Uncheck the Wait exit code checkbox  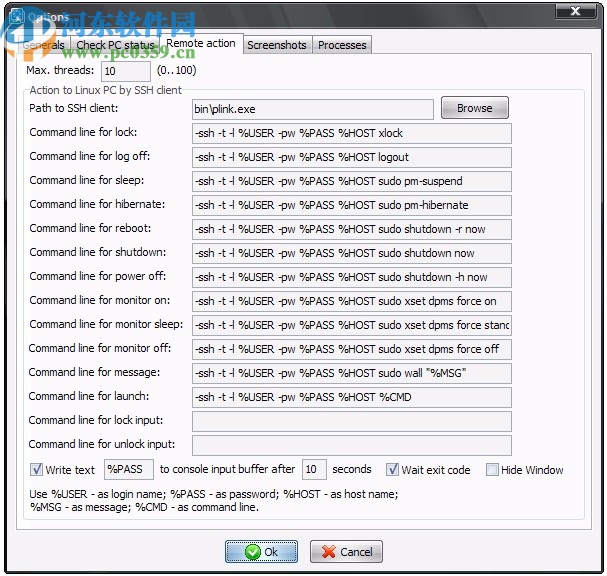point(392,470)
